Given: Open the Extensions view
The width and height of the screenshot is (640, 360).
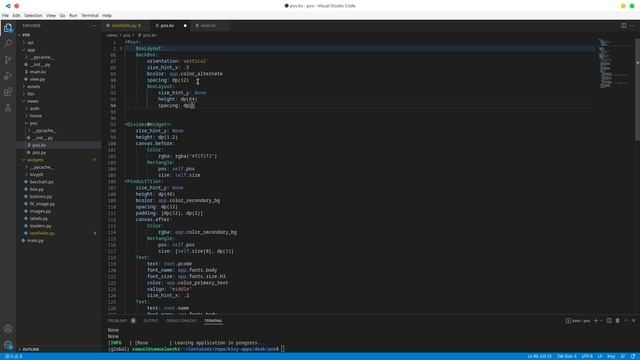Looking at the screenshot, I should click(8, 92).
